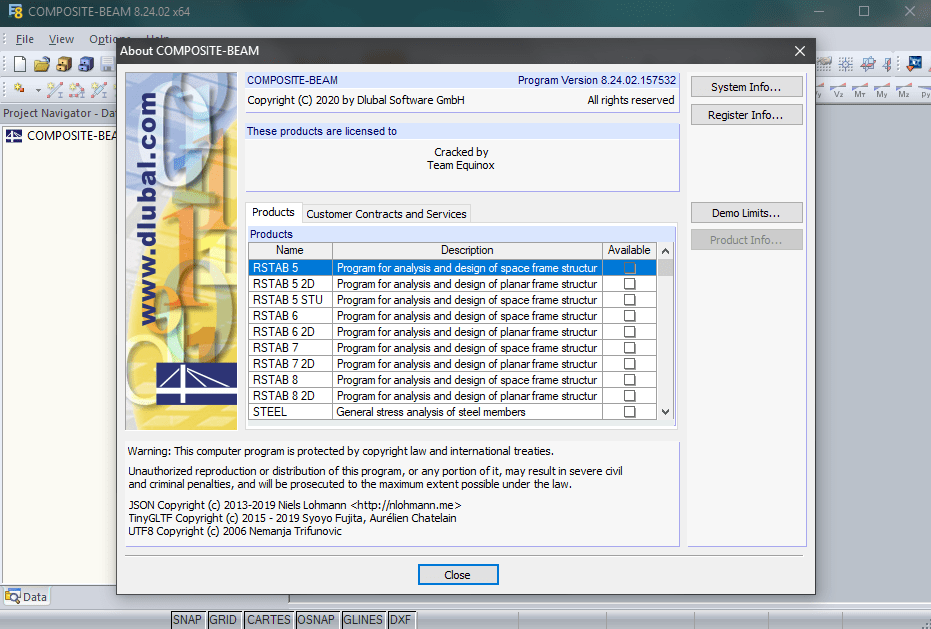Click the snap crosshair grid icon
The width and height of the screenshot is (931, 629).
846,64
